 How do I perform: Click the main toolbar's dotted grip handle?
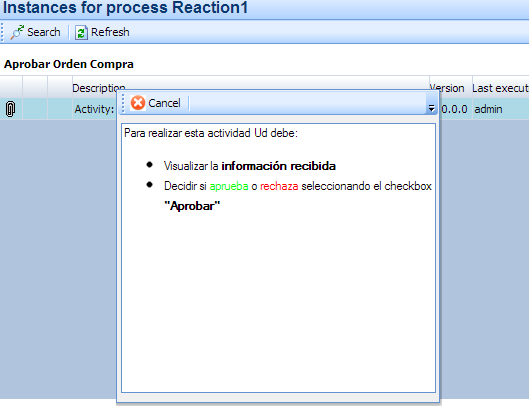(2, 32)
